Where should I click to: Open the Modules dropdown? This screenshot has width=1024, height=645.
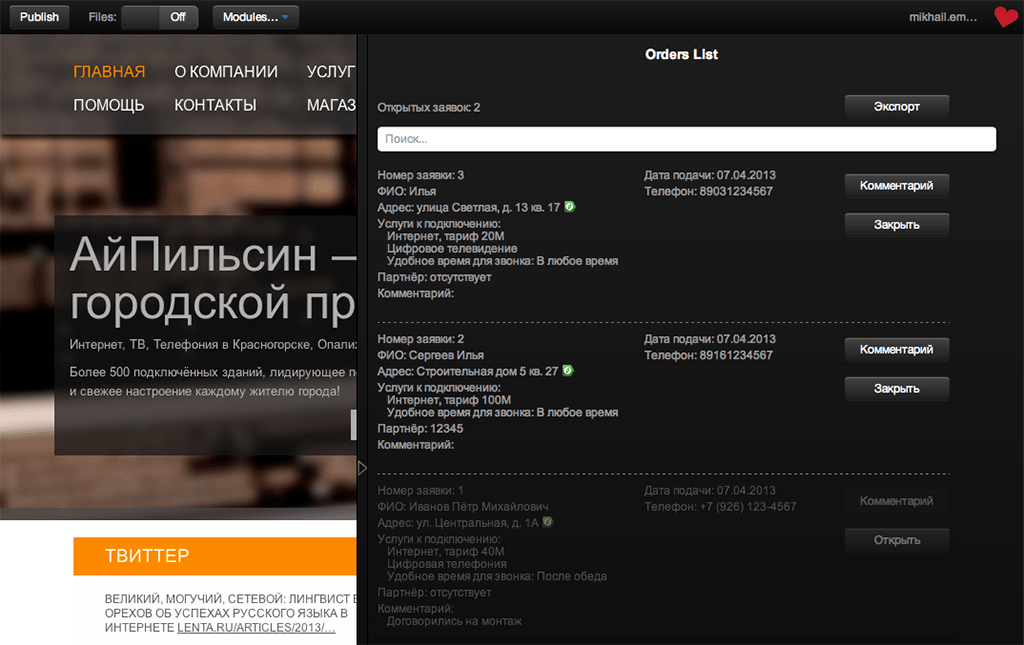(x=256, y=17)
